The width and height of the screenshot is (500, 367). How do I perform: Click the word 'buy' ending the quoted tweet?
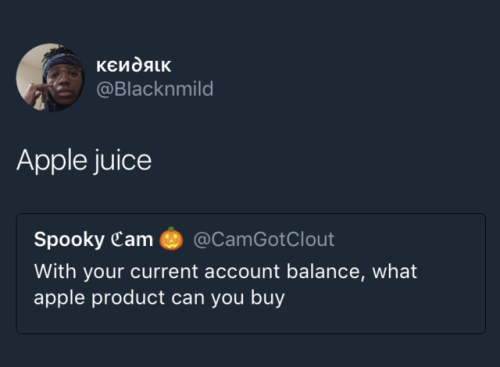coord(268,298)
